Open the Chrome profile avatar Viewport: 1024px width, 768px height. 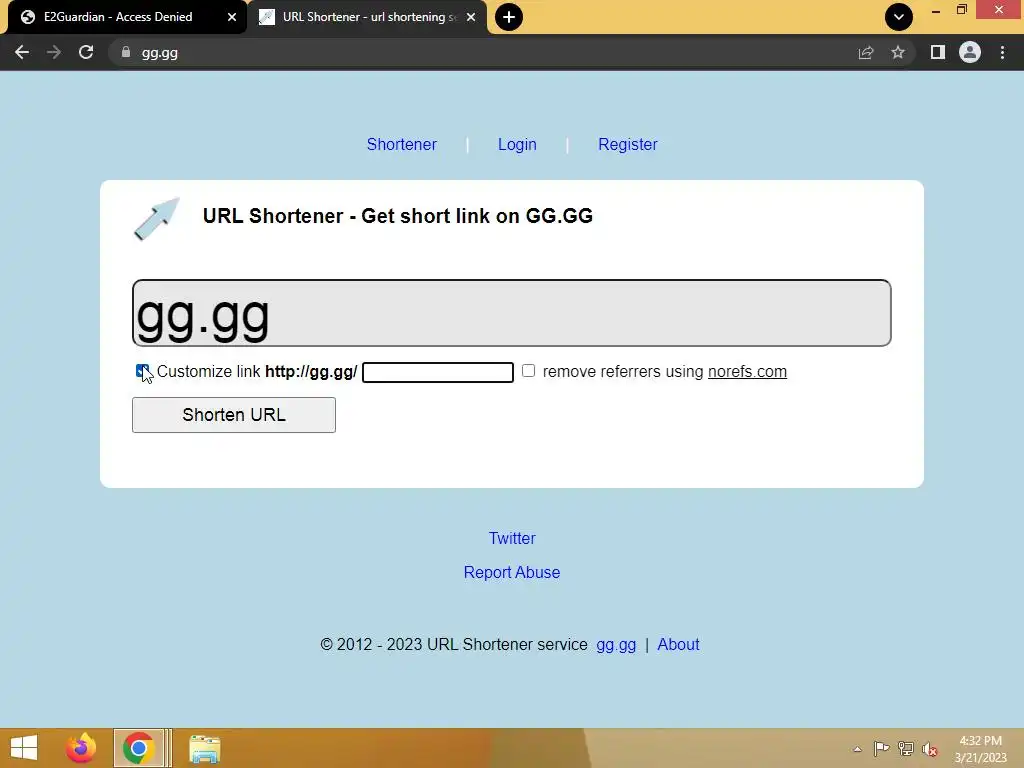click(x=970, y=52)
